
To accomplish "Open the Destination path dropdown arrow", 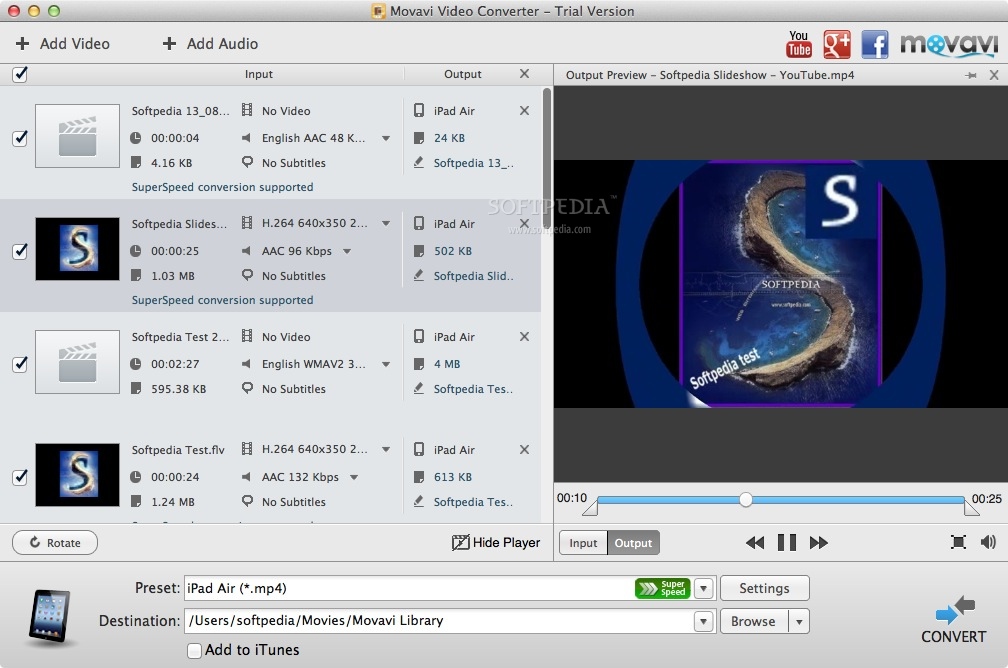I will [704, 621].
